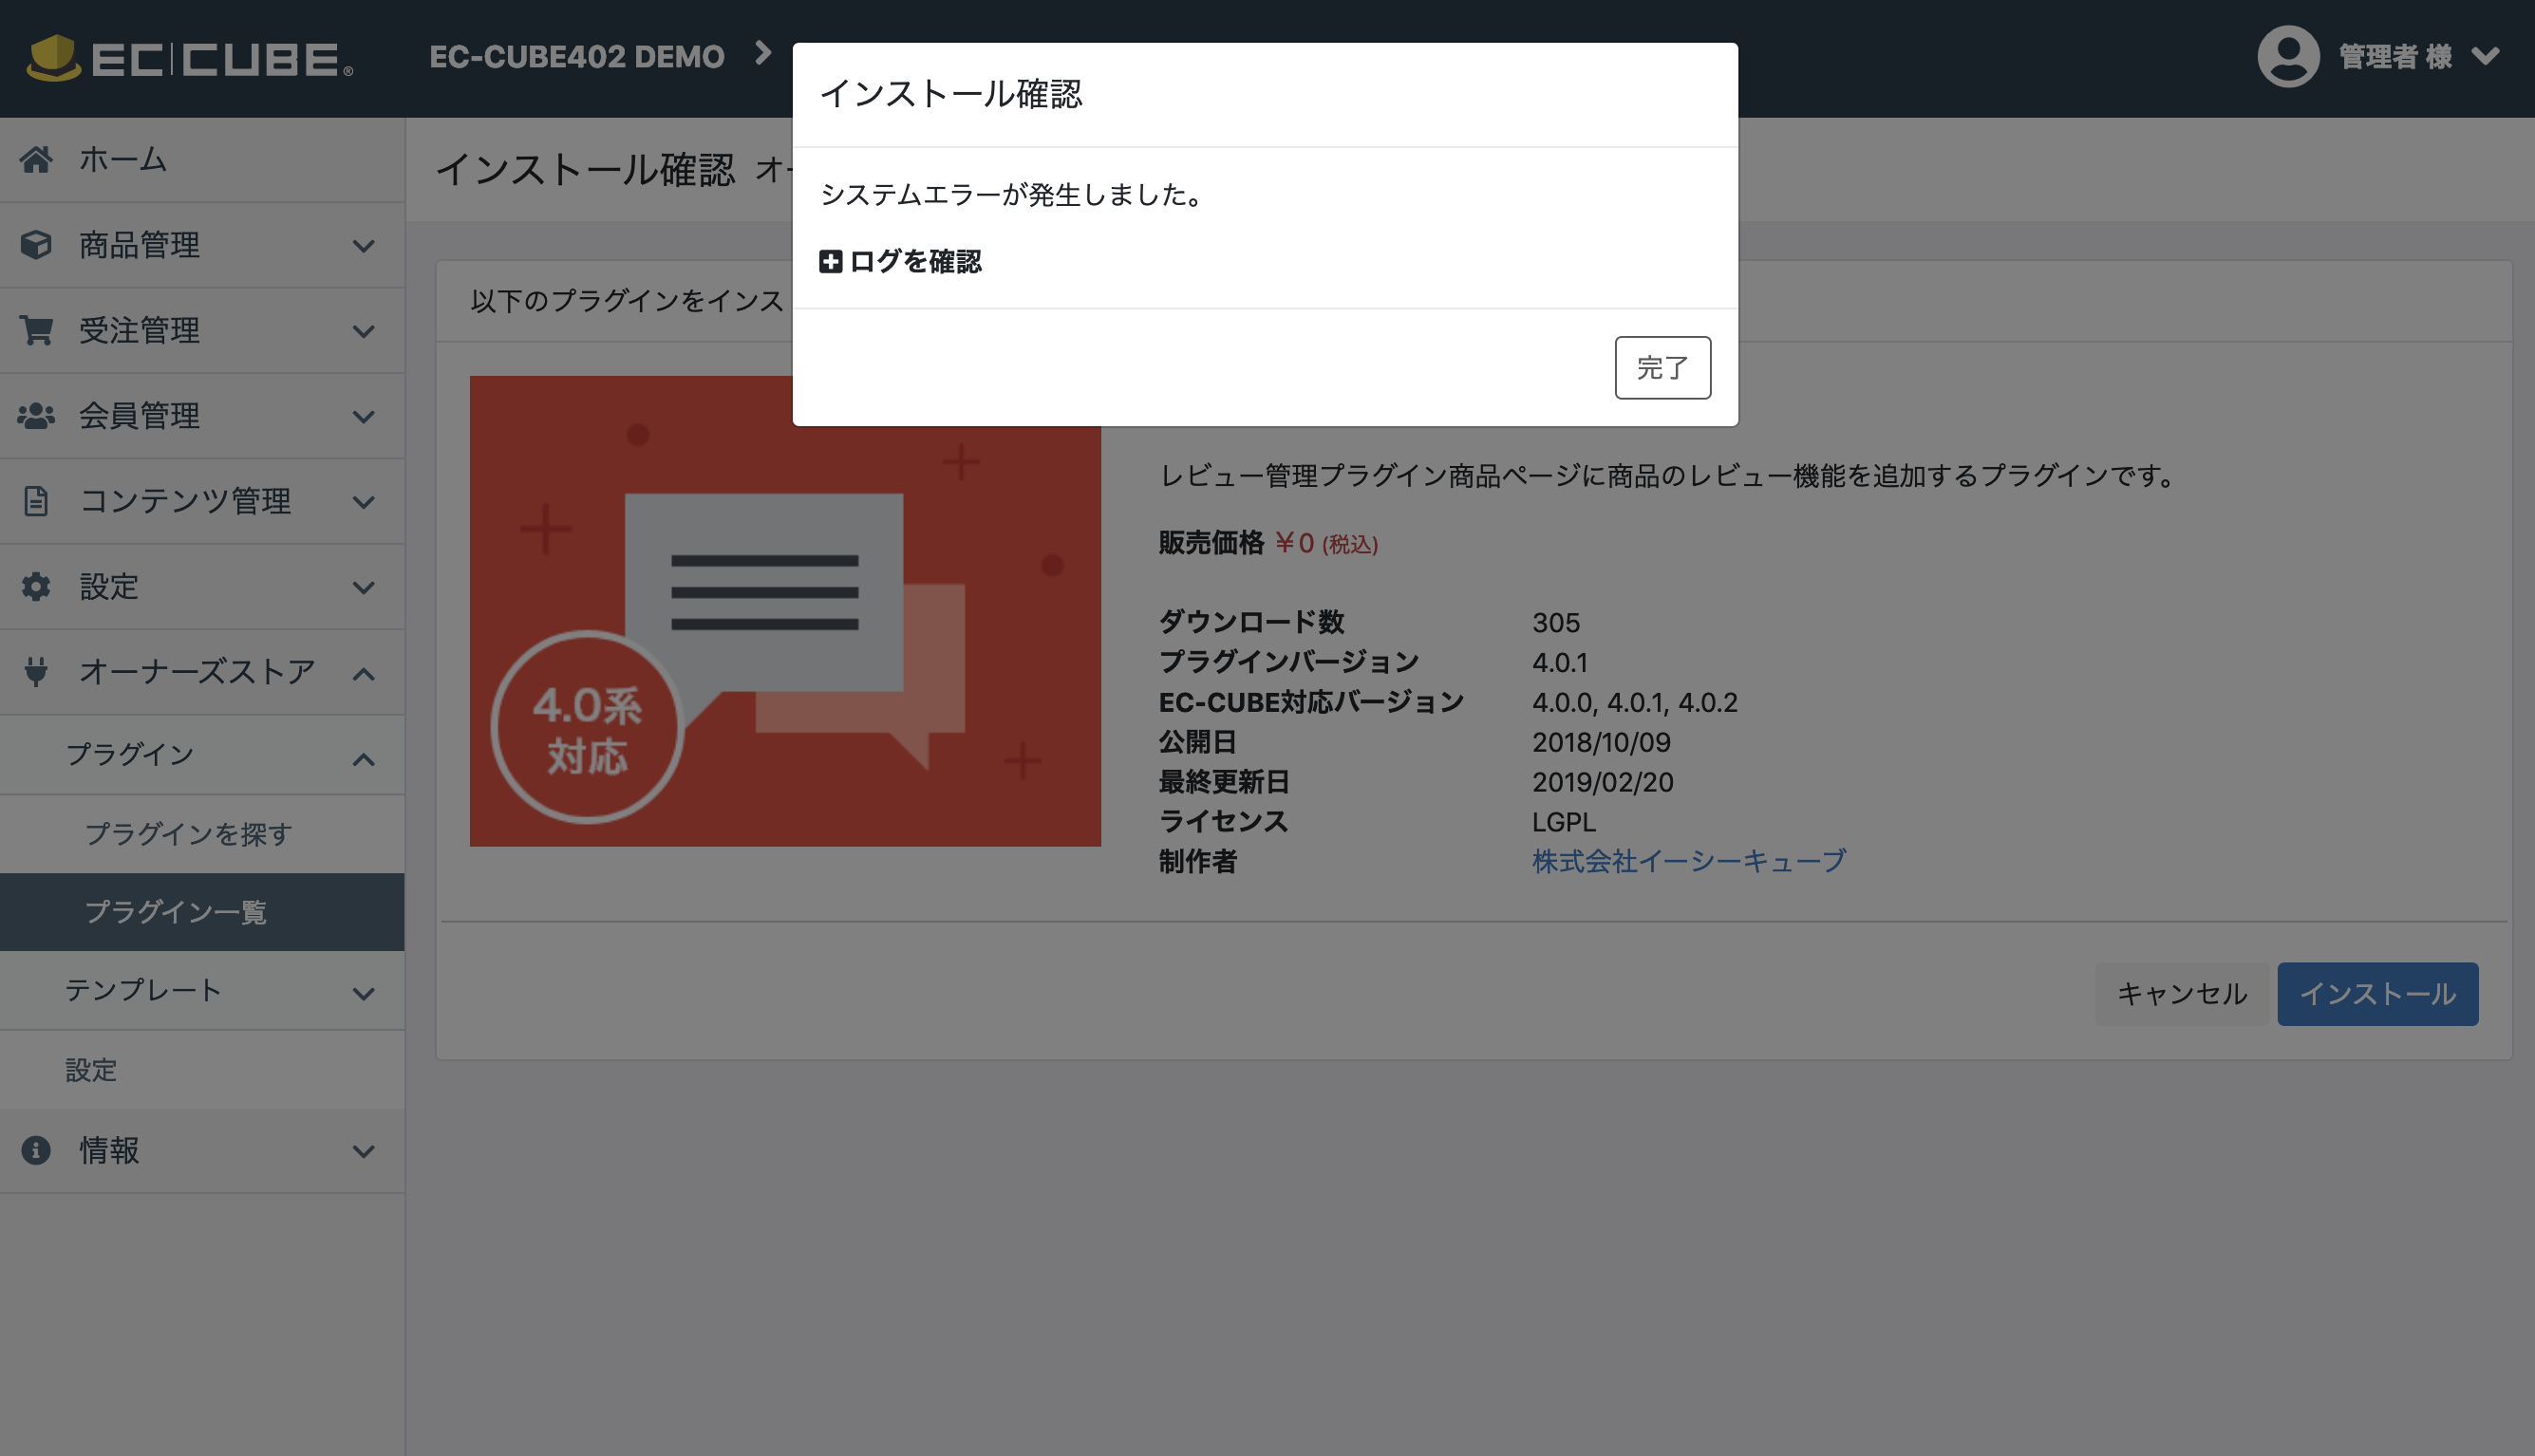The width and height of the screenshot is (2535, 1456).
Task: Click the document icon for コンテンツ管理
Action: tap(36, 501)
